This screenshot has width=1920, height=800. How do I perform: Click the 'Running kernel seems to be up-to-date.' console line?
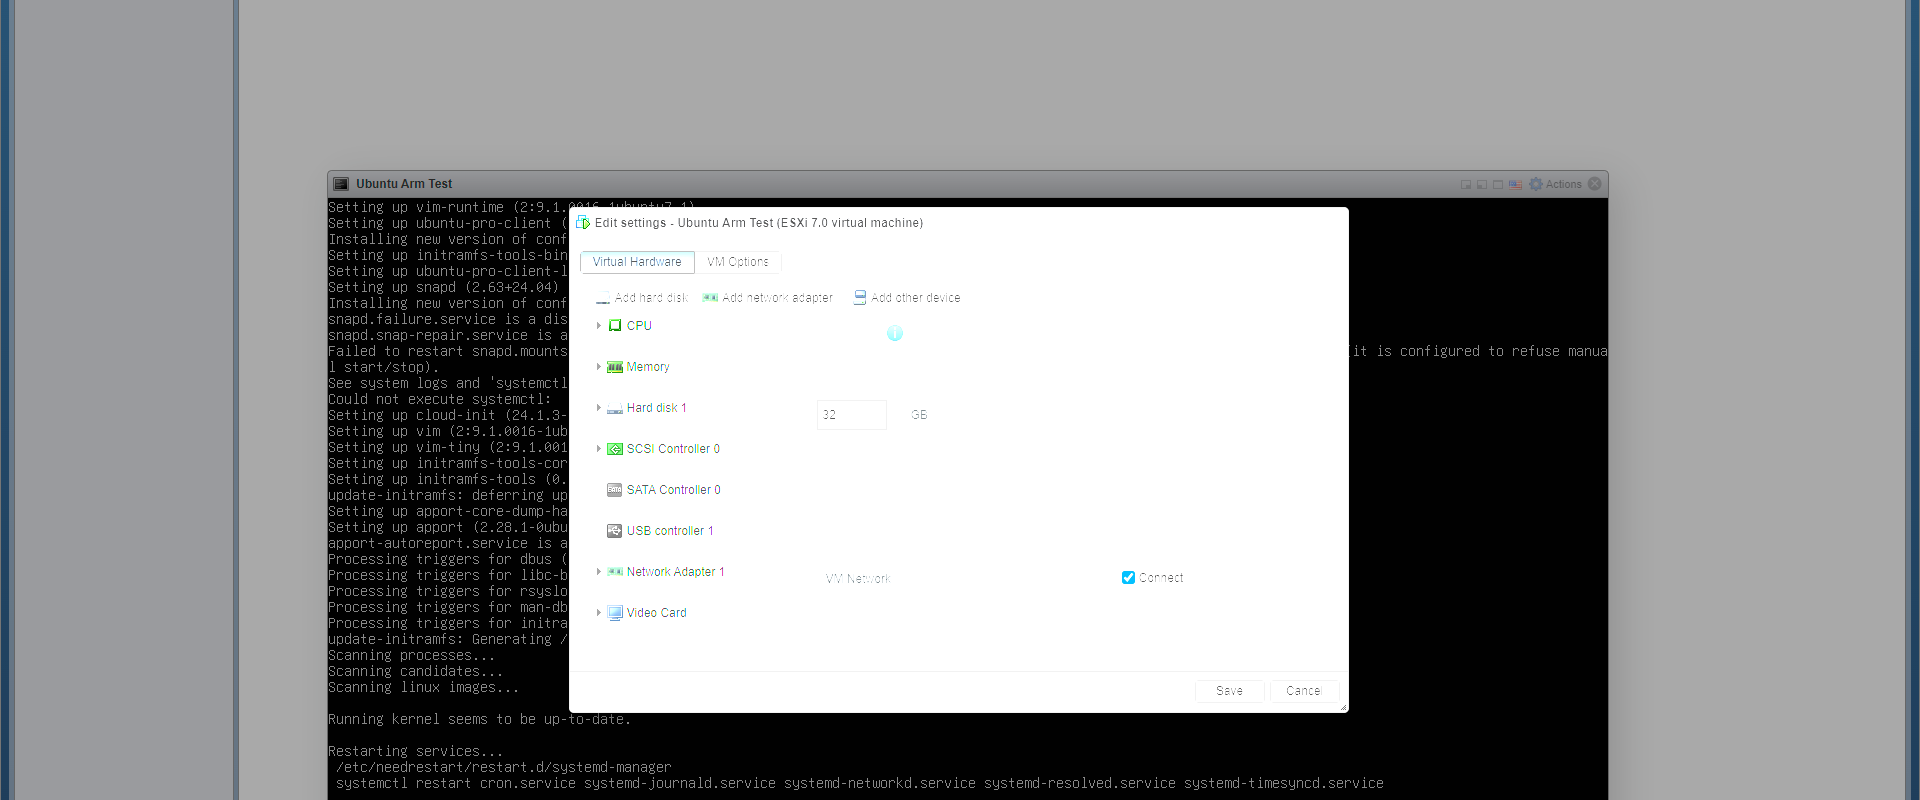(480, 720)
